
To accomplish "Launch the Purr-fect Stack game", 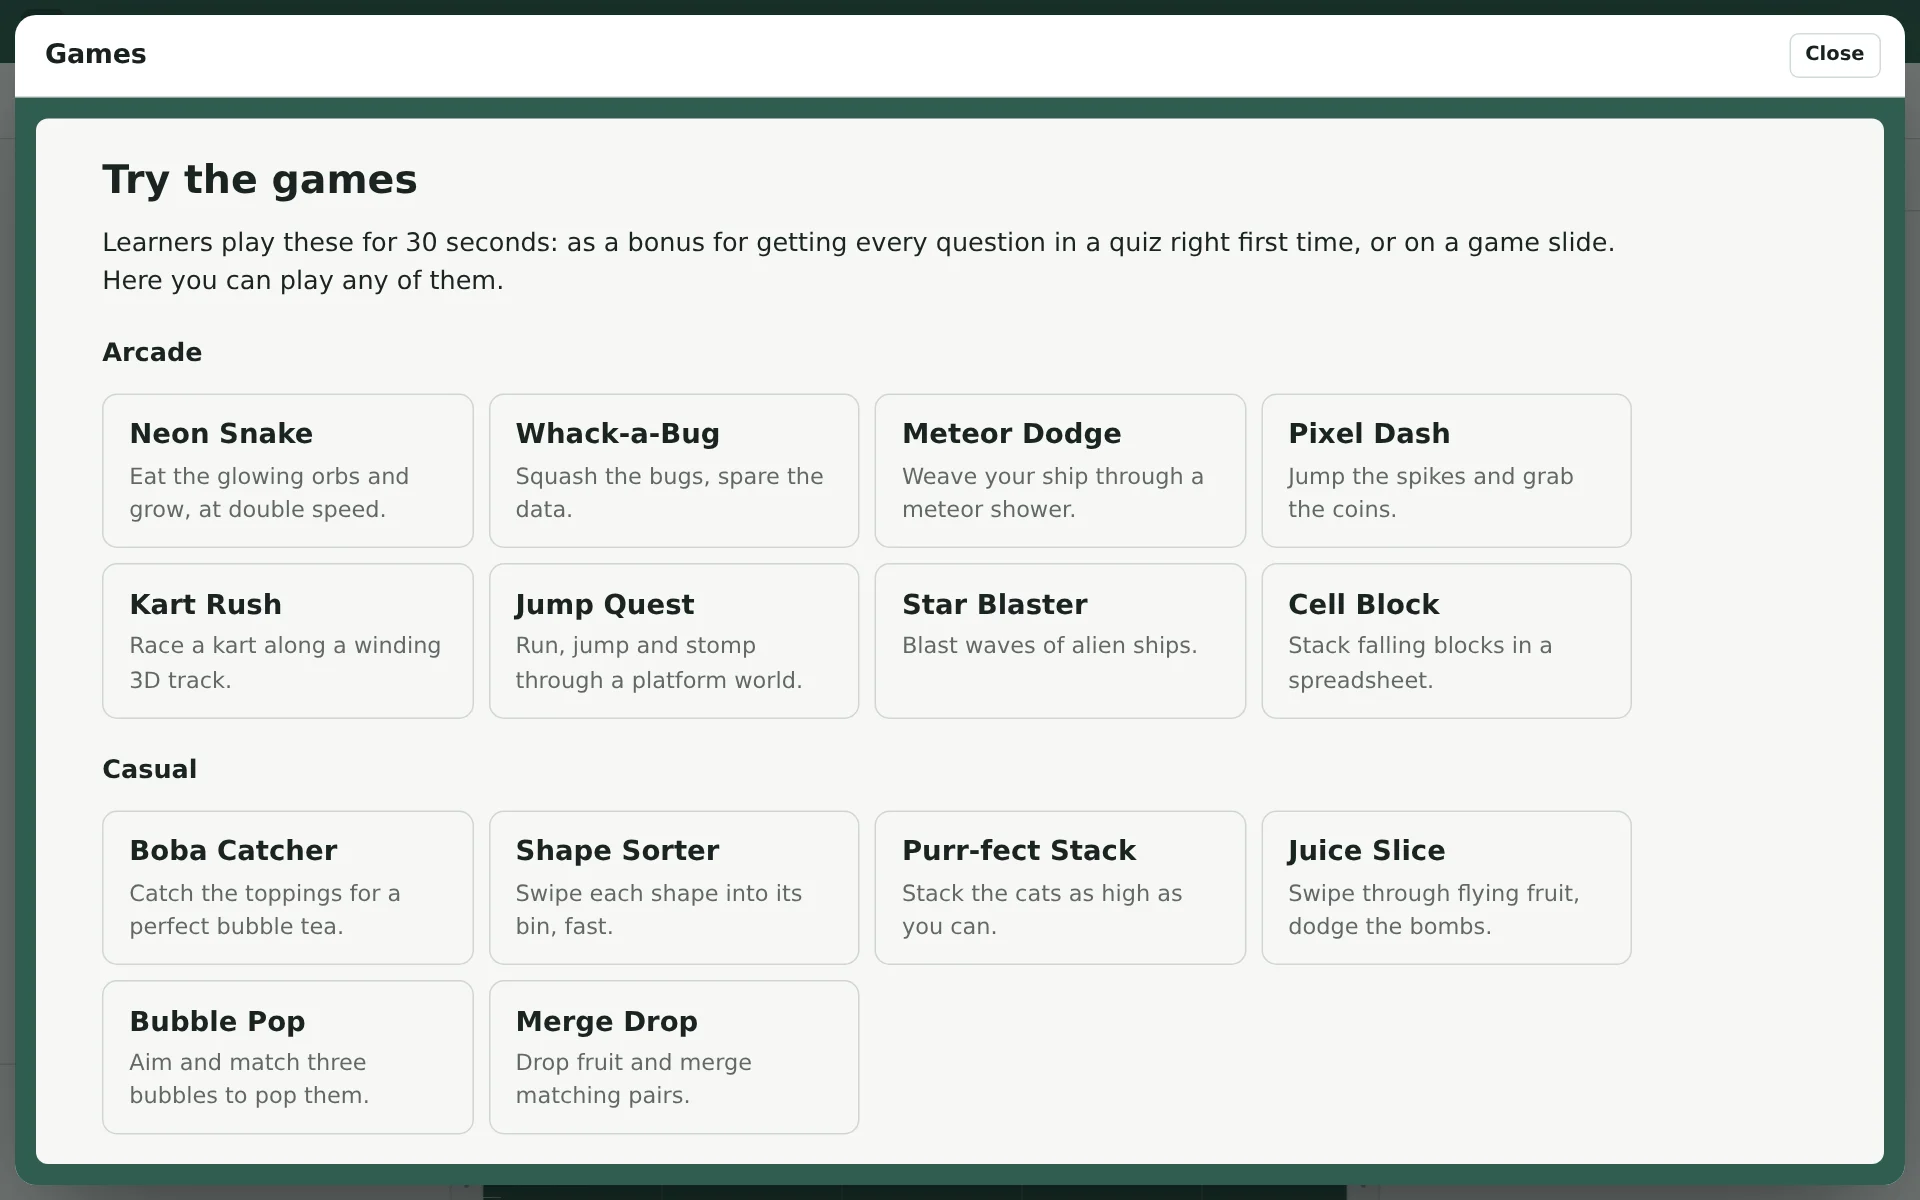I will coord(1060,887).
